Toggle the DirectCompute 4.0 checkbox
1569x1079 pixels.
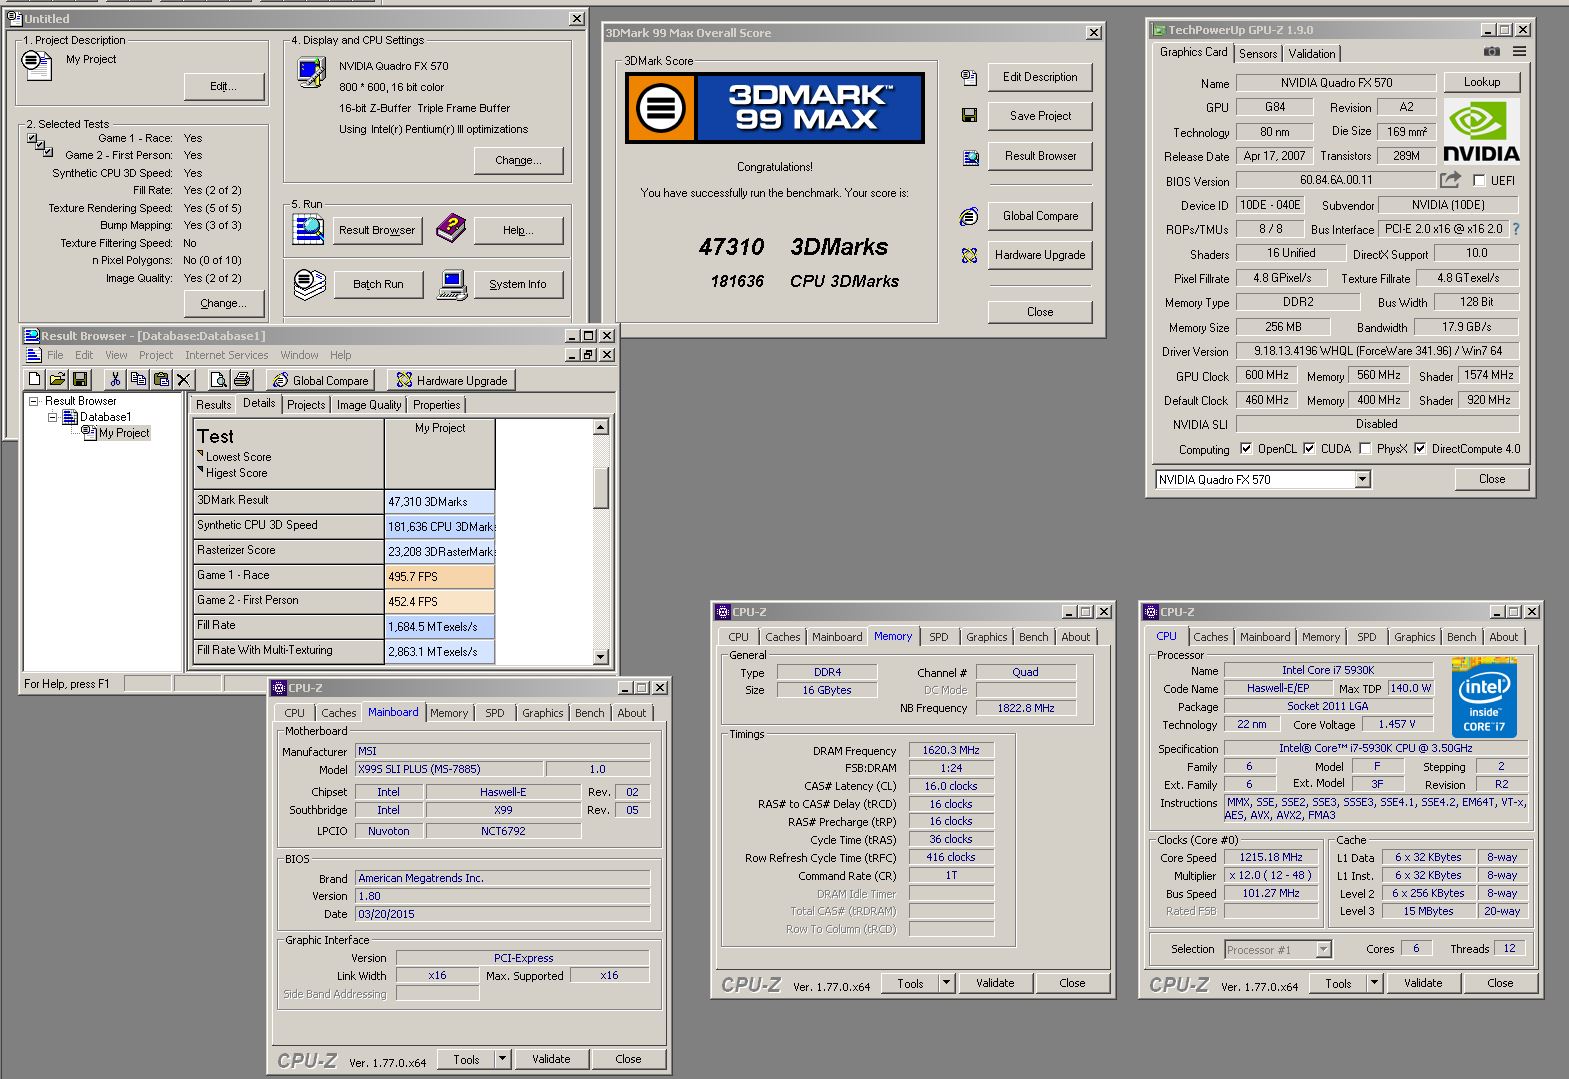pos(1420,449)
